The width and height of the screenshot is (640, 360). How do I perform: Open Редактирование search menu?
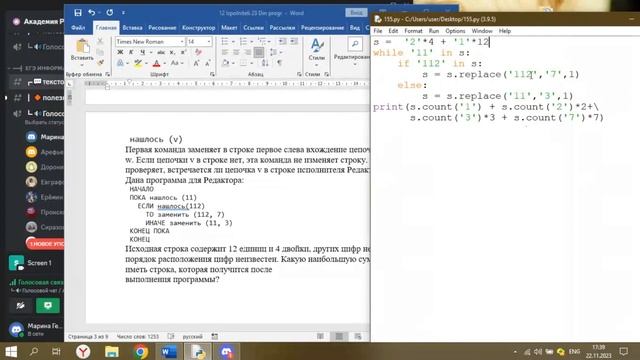pyautogui.click(x=354, y=51)
